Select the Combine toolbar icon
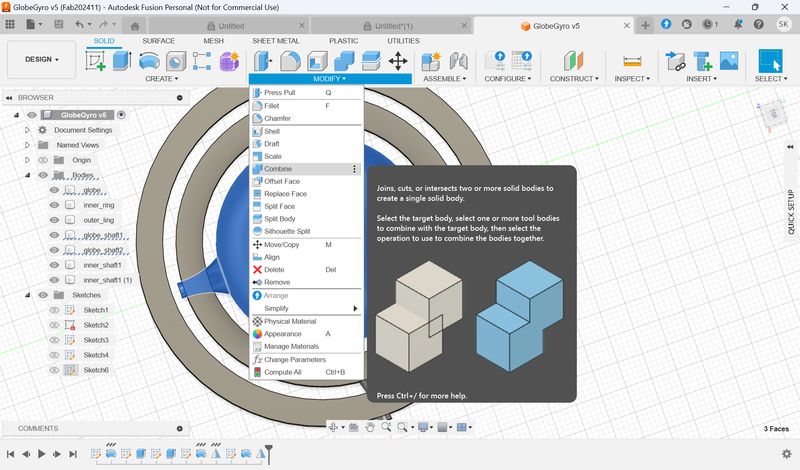 click(344, 61)
